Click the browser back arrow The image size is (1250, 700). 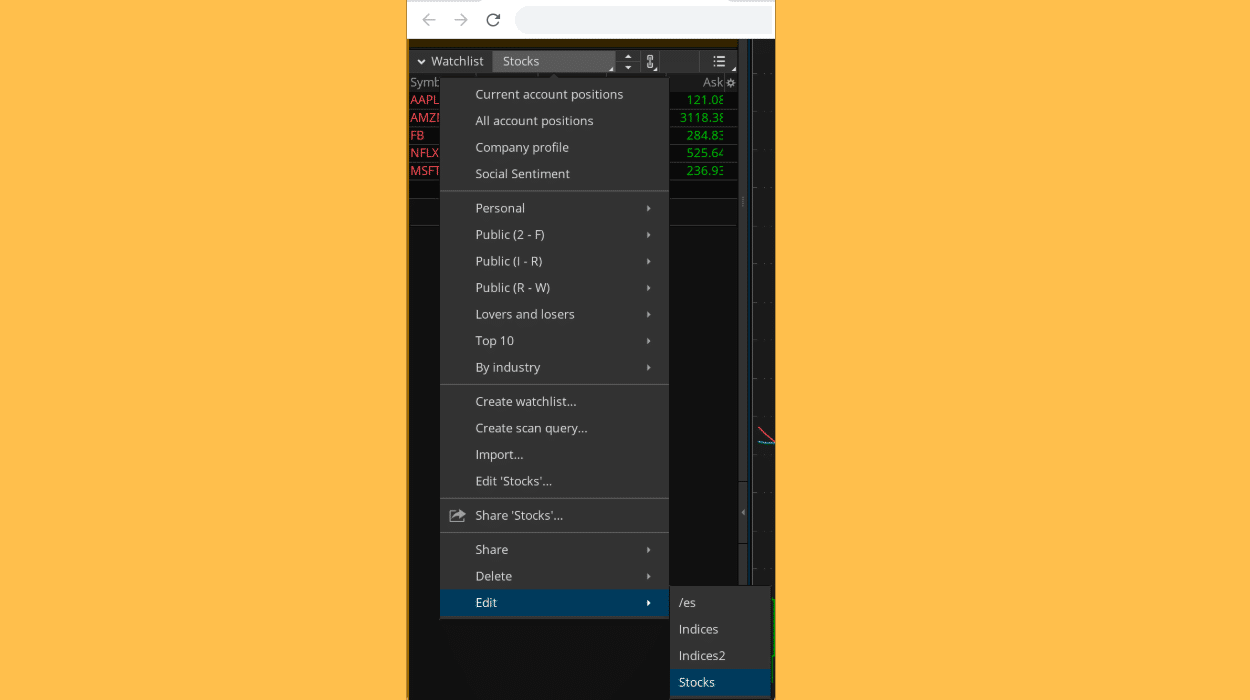pyautogui.click(x=429, y=20)
